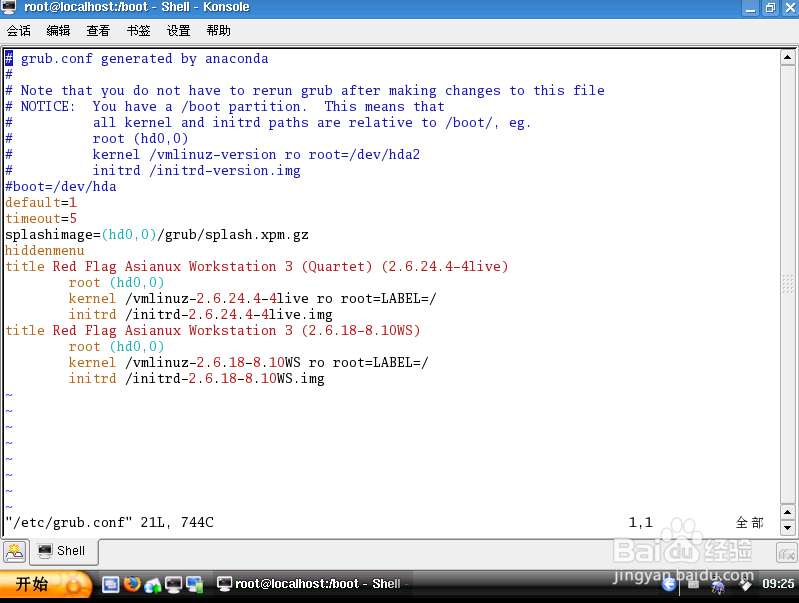This screenshot has height=603, width=799.
Task: Maximize the Konsole window
Action: (x=770, y=8)
